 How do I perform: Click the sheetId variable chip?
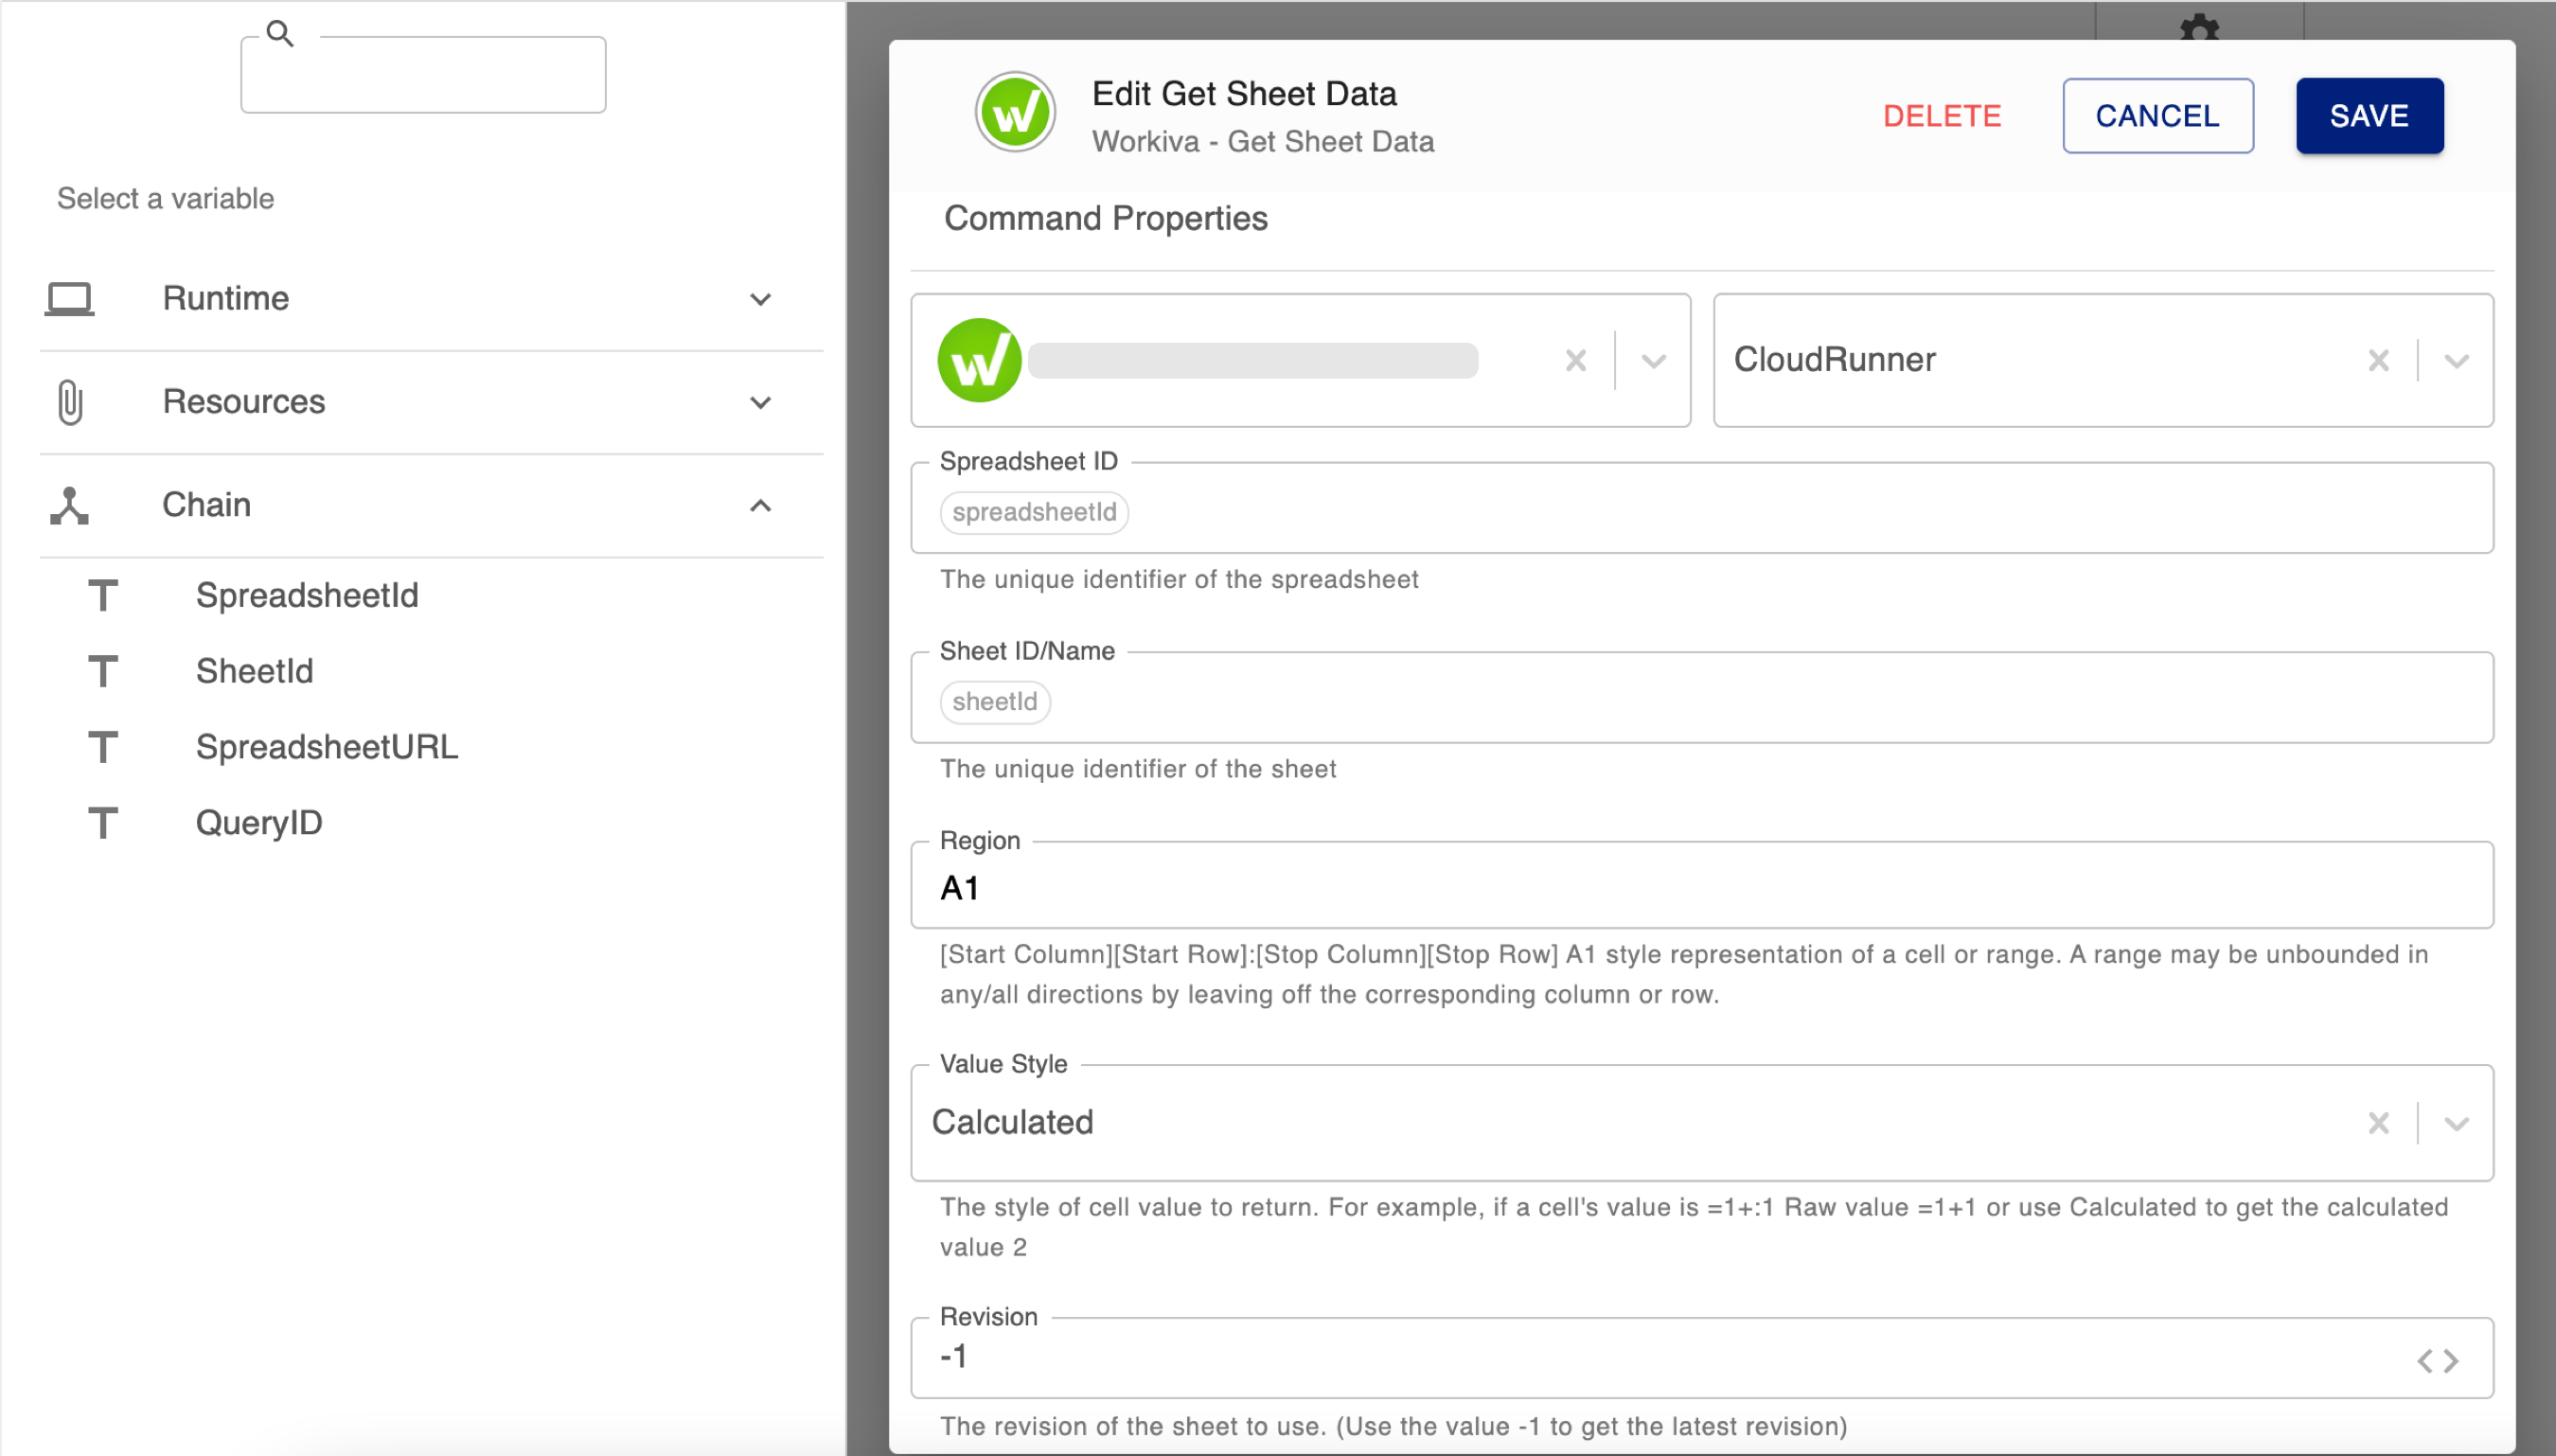tap(994, 702)
